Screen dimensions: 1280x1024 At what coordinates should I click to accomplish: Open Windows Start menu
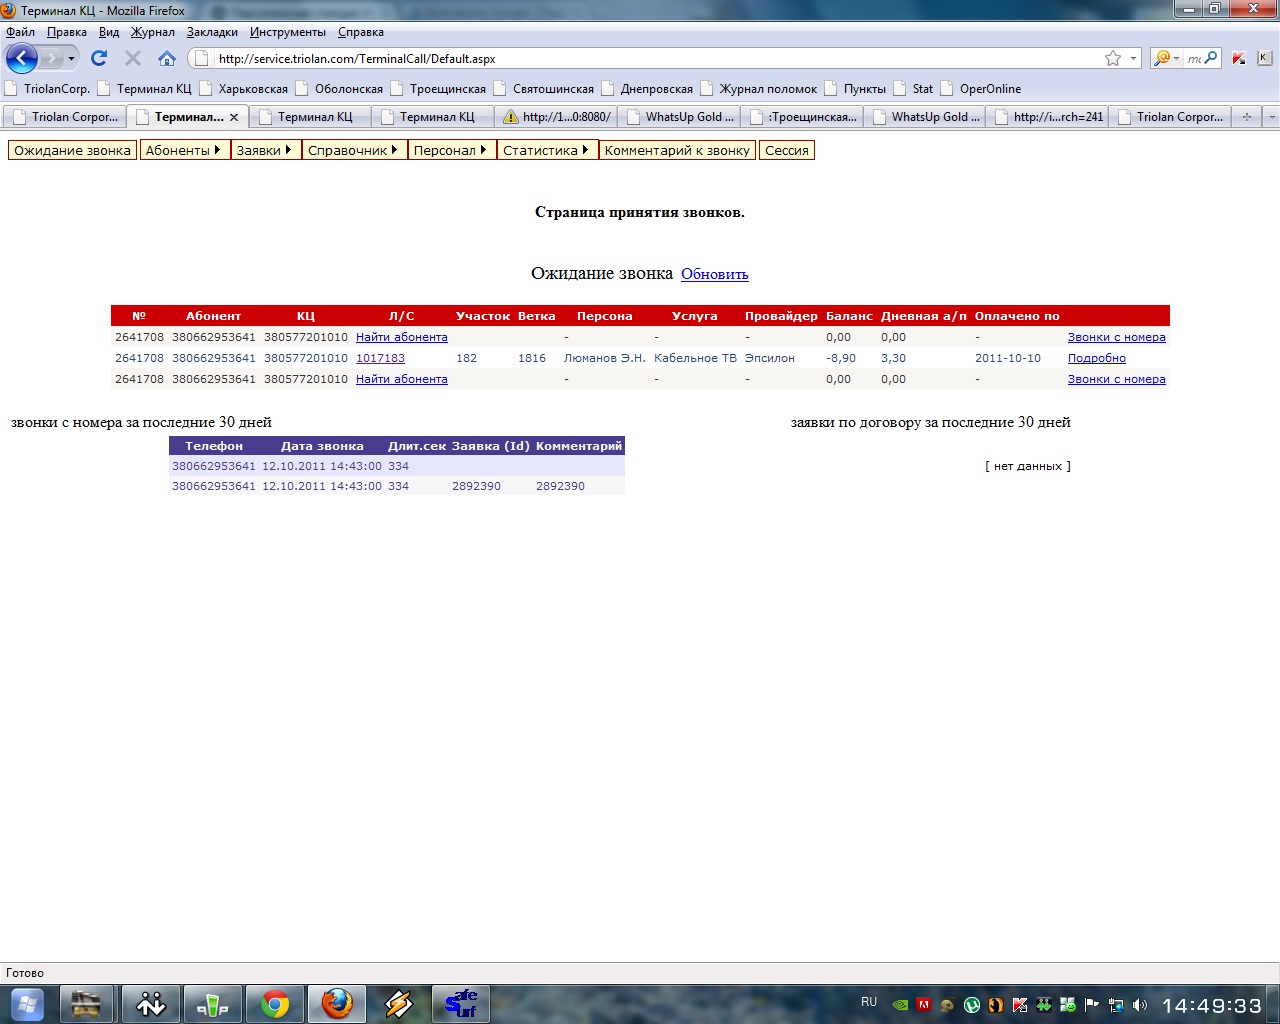27,1003
